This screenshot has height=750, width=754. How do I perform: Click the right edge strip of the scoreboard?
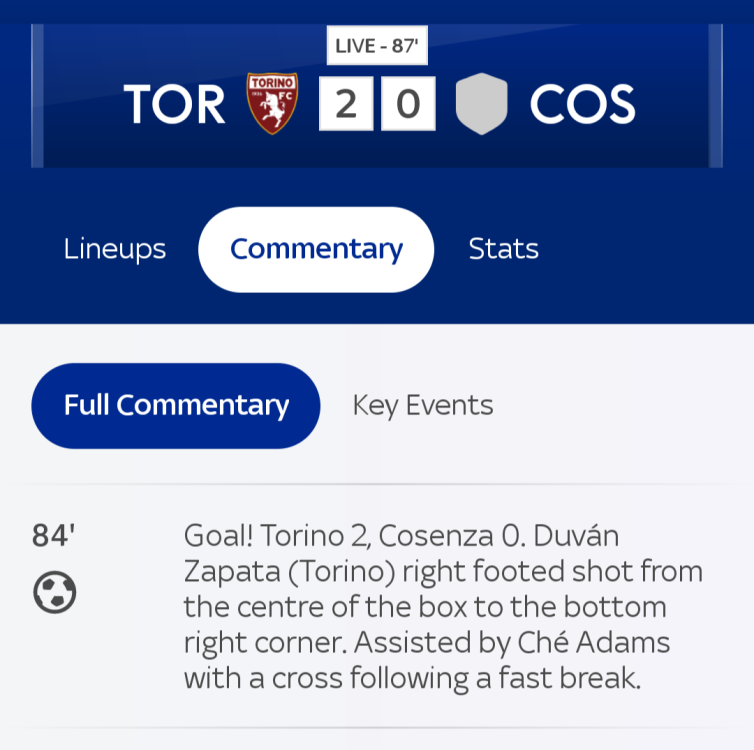(716, 96)
